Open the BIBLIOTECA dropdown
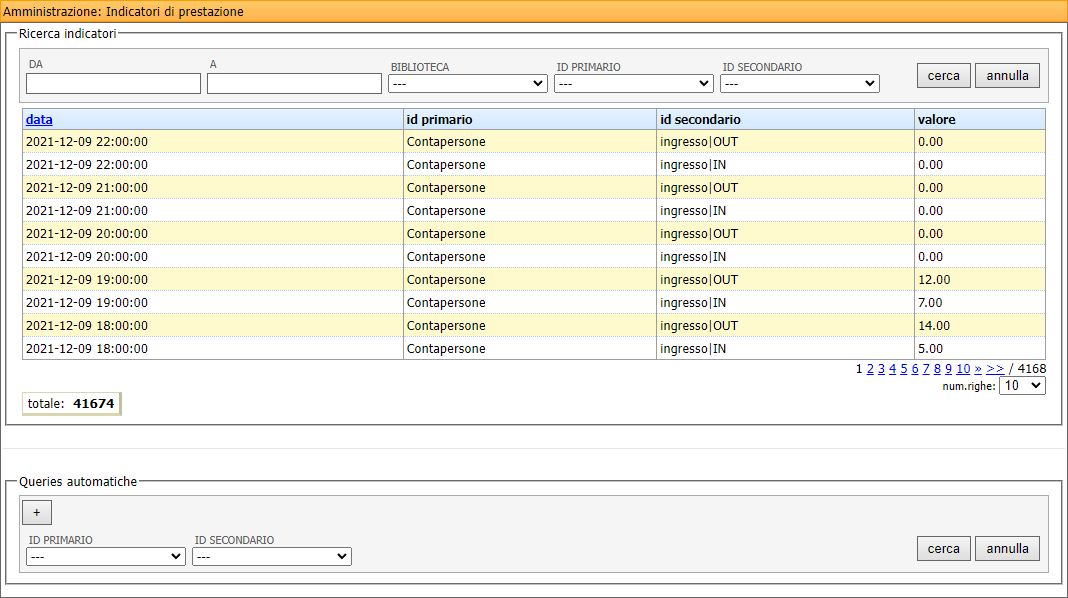The height and width of the screenshot is (598, 1068). click(x=467, y=83)
